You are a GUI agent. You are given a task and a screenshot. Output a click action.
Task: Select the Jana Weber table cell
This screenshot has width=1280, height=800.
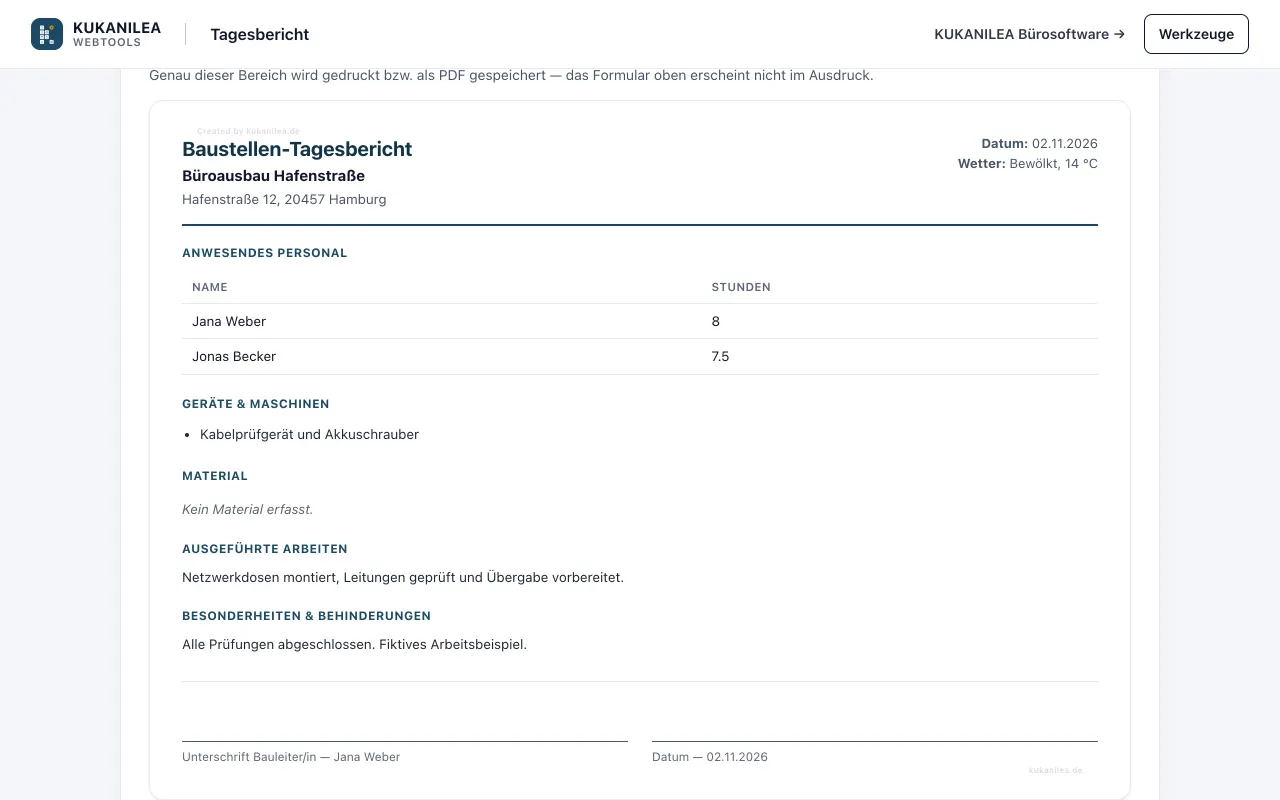(229, 321)
